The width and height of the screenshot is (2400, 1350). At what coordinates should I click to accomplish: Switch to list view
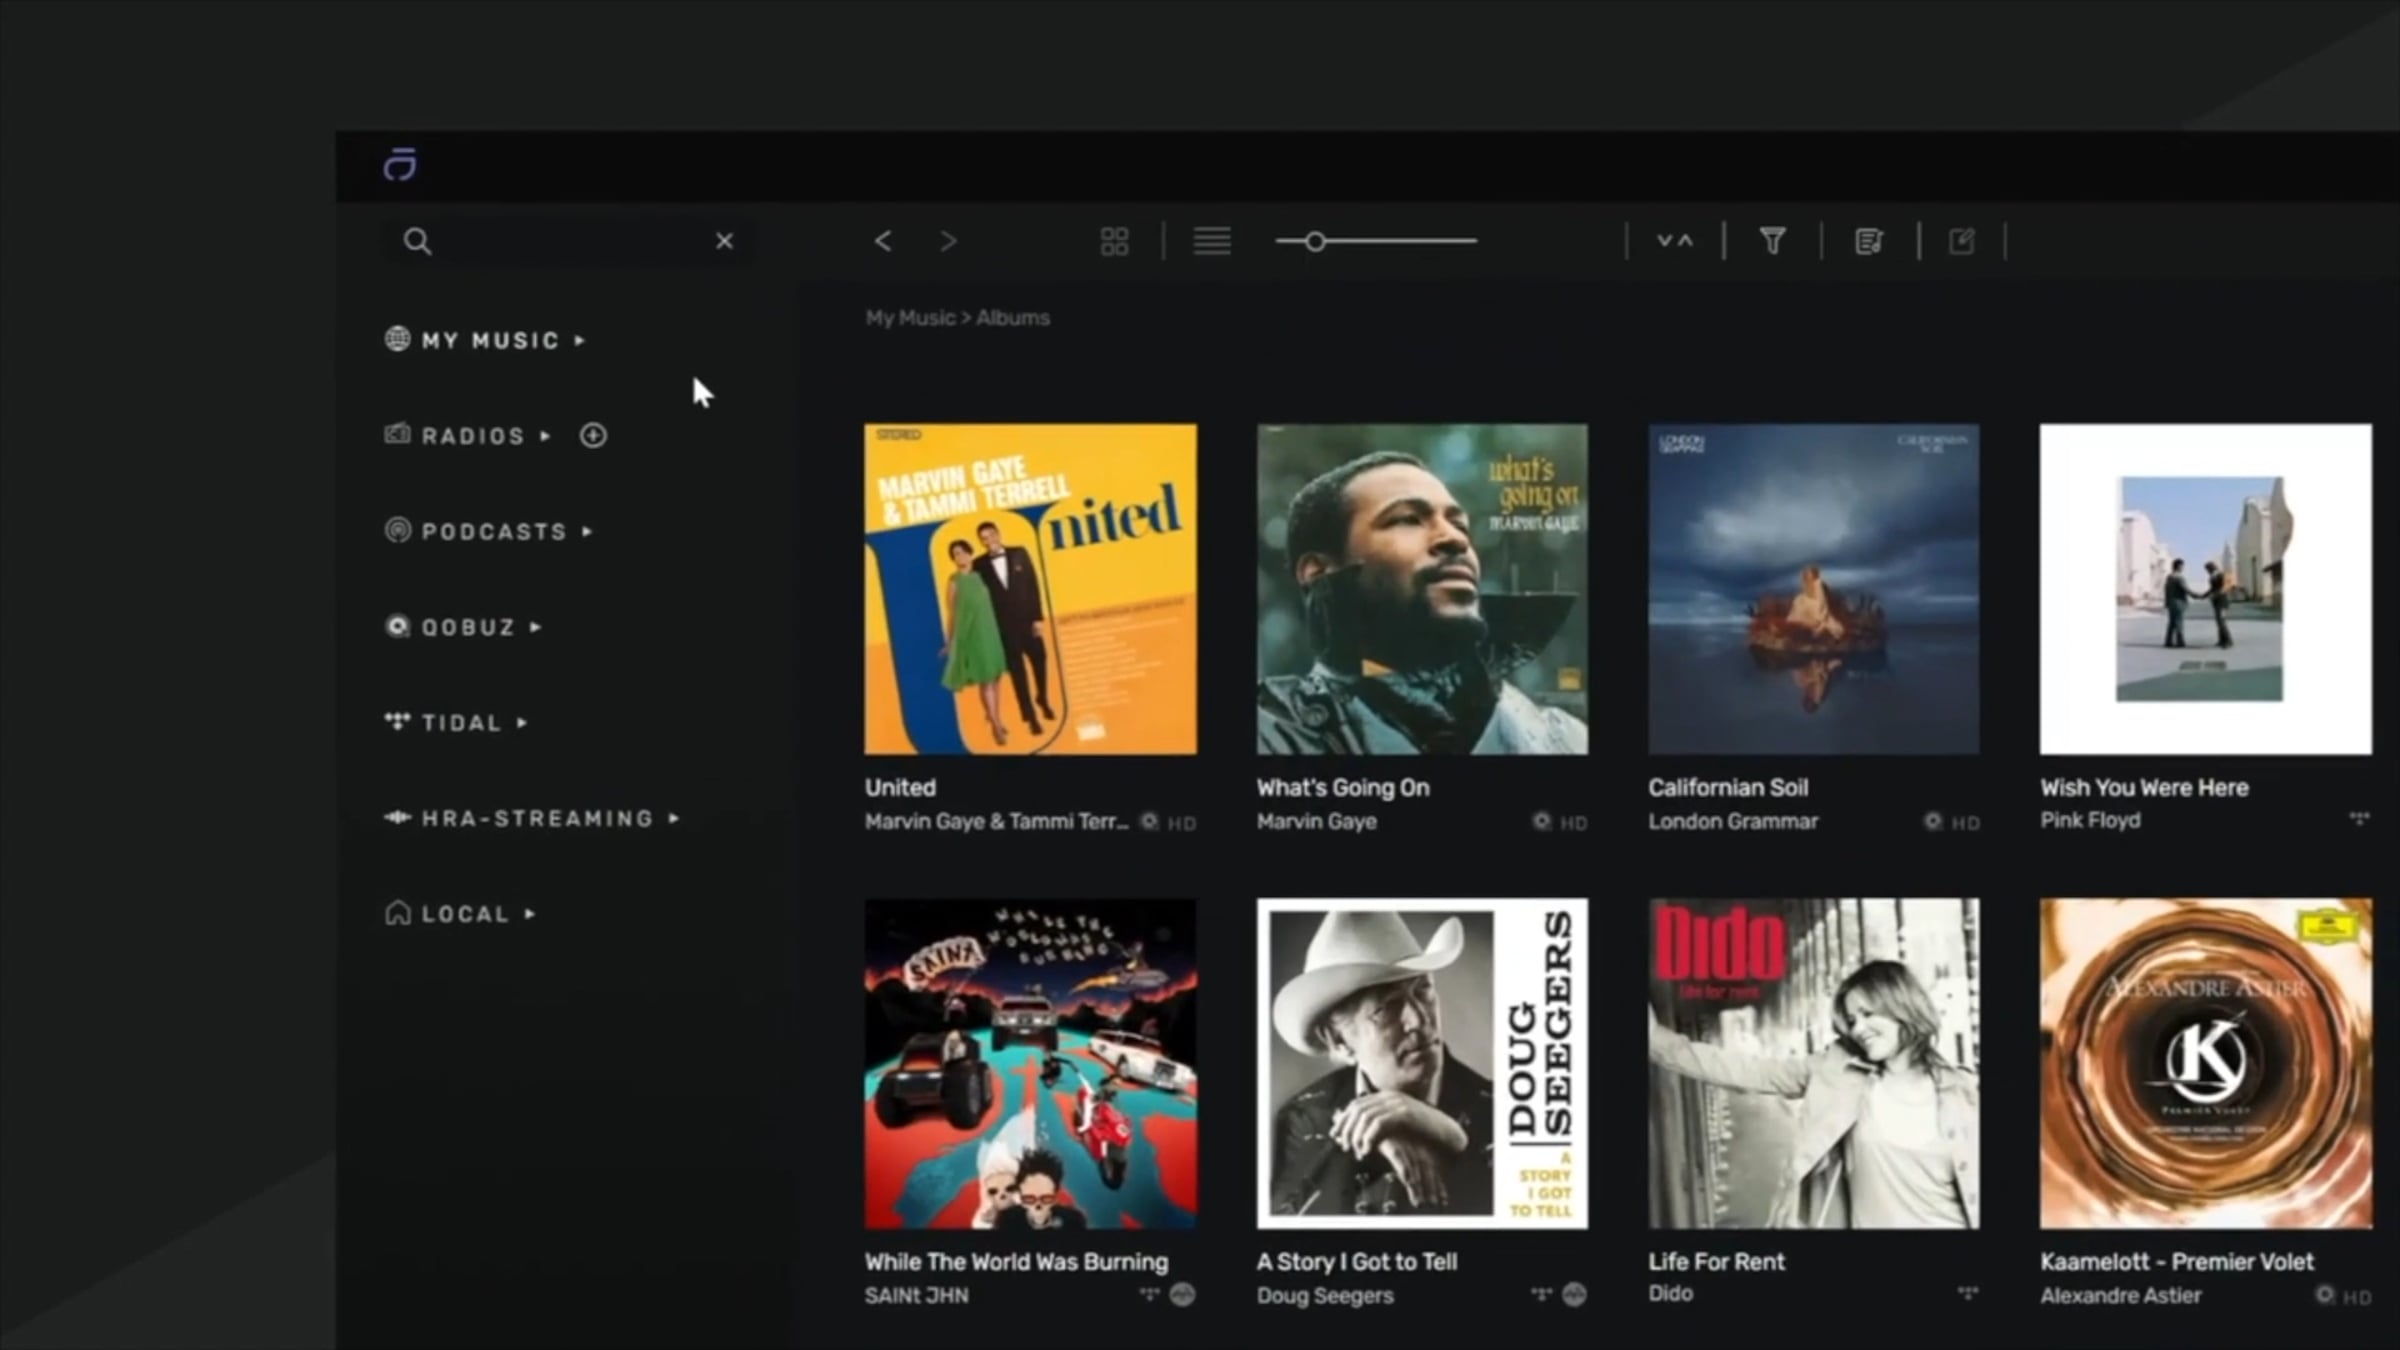1212,241
